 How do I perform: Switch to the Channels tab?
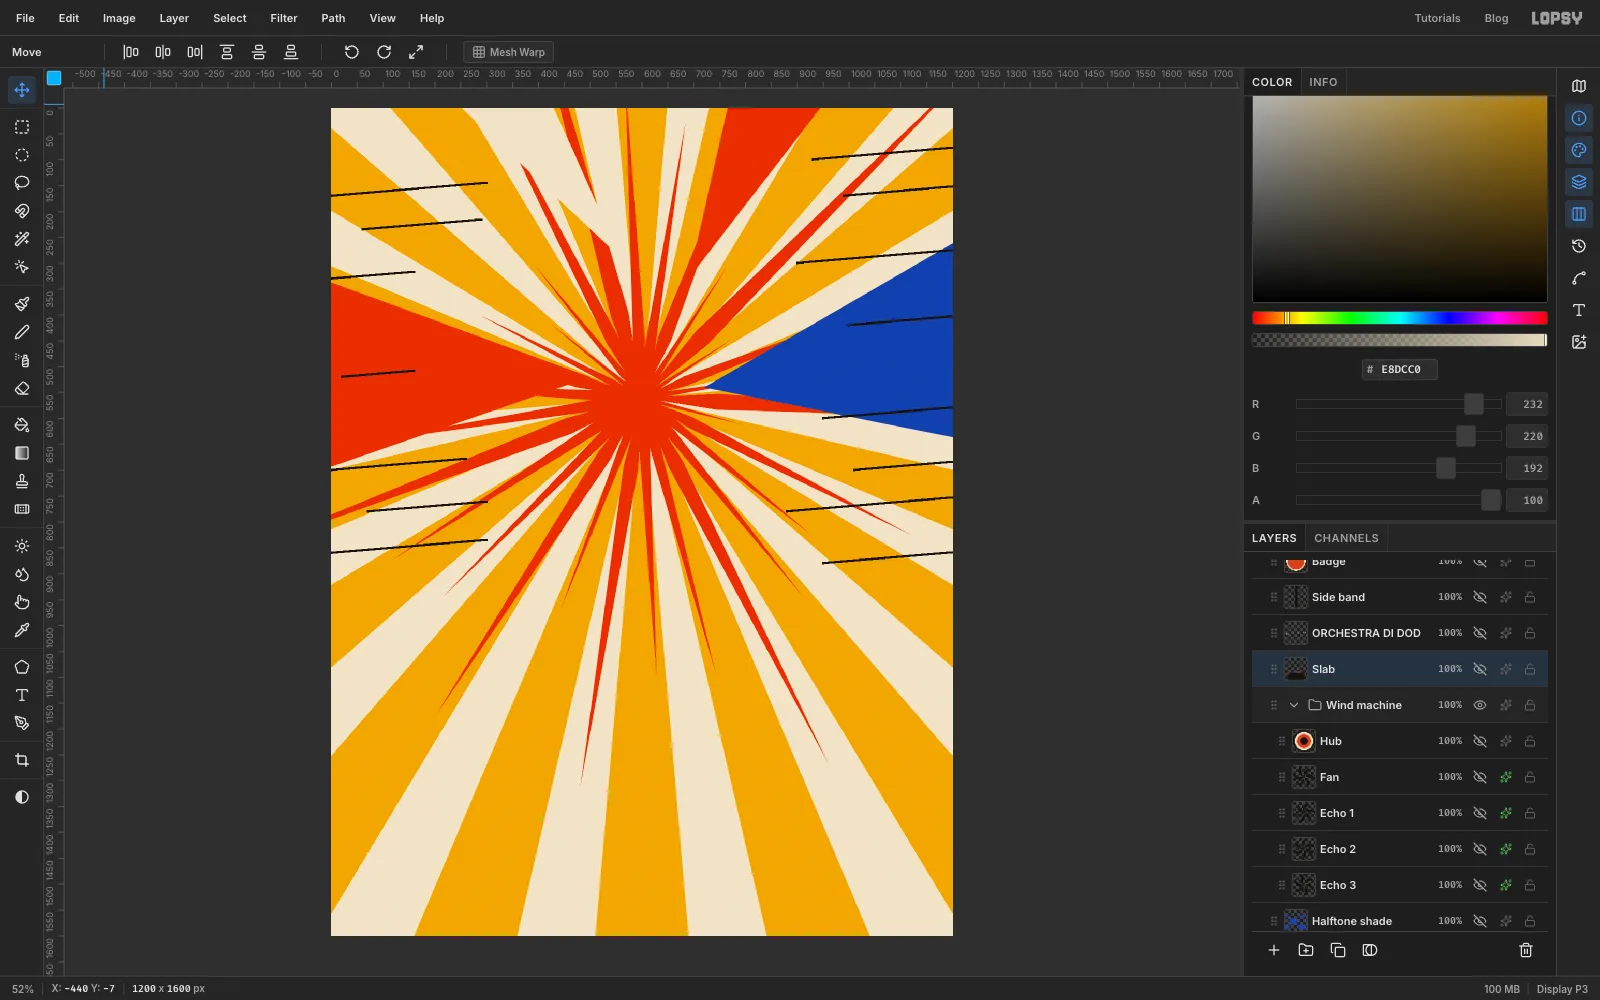tap(1346, 538)
